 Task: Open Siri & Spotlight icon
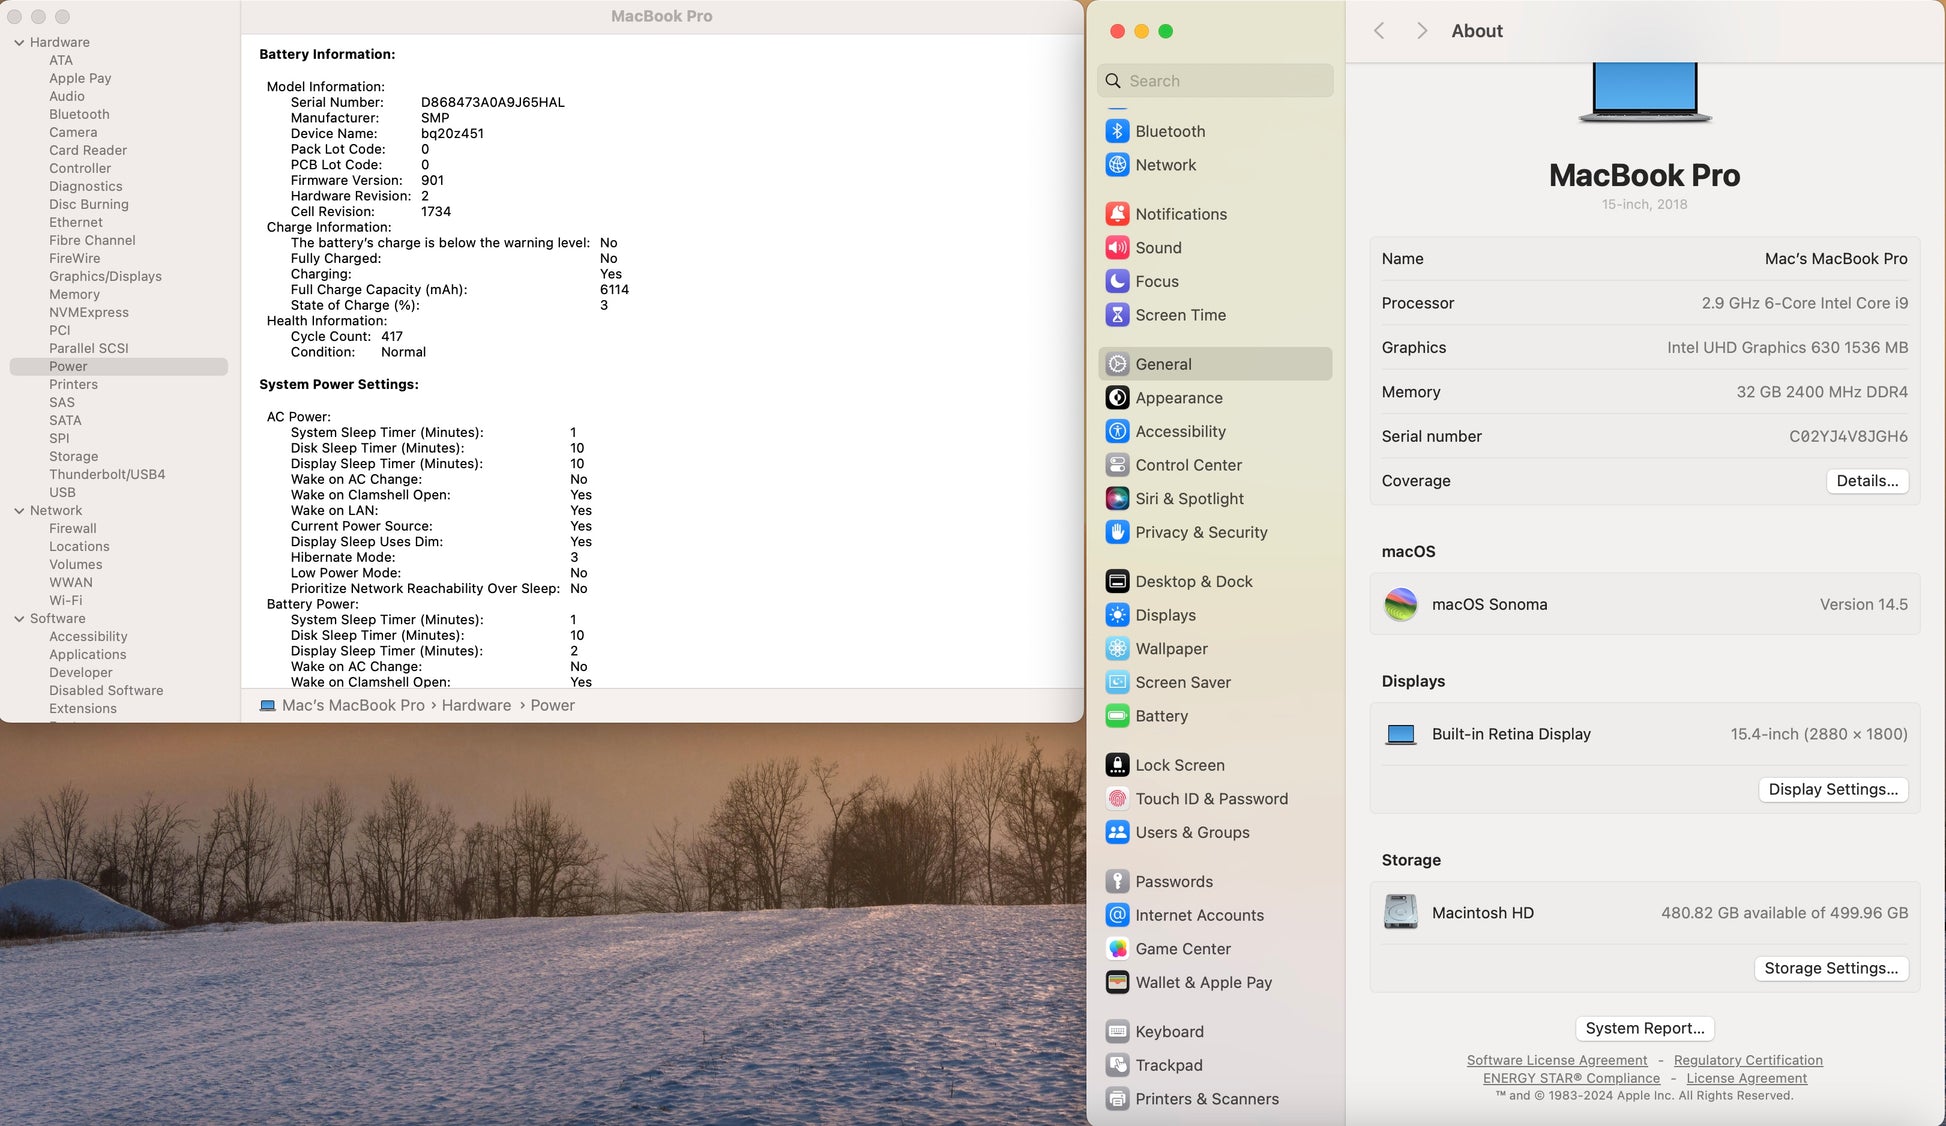(1117, 499)
